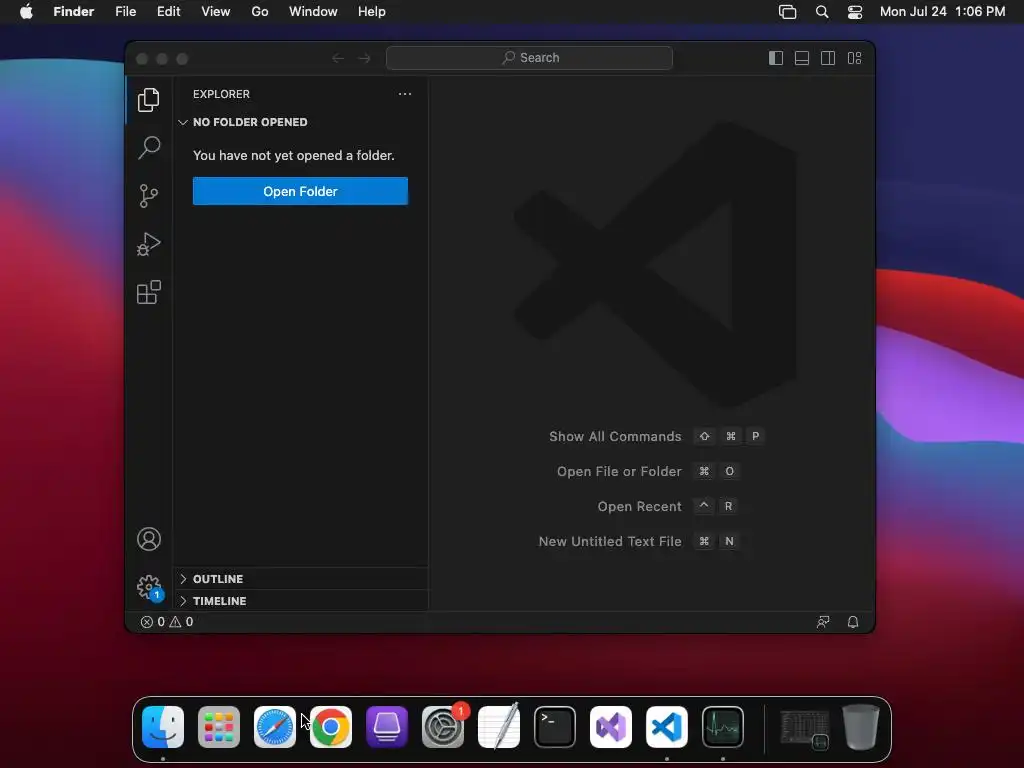Image resolution: width=1024 pixels, height=768 pixels.
Task: Launch Google Chrome from the Dock
Action: coord(331,727)
